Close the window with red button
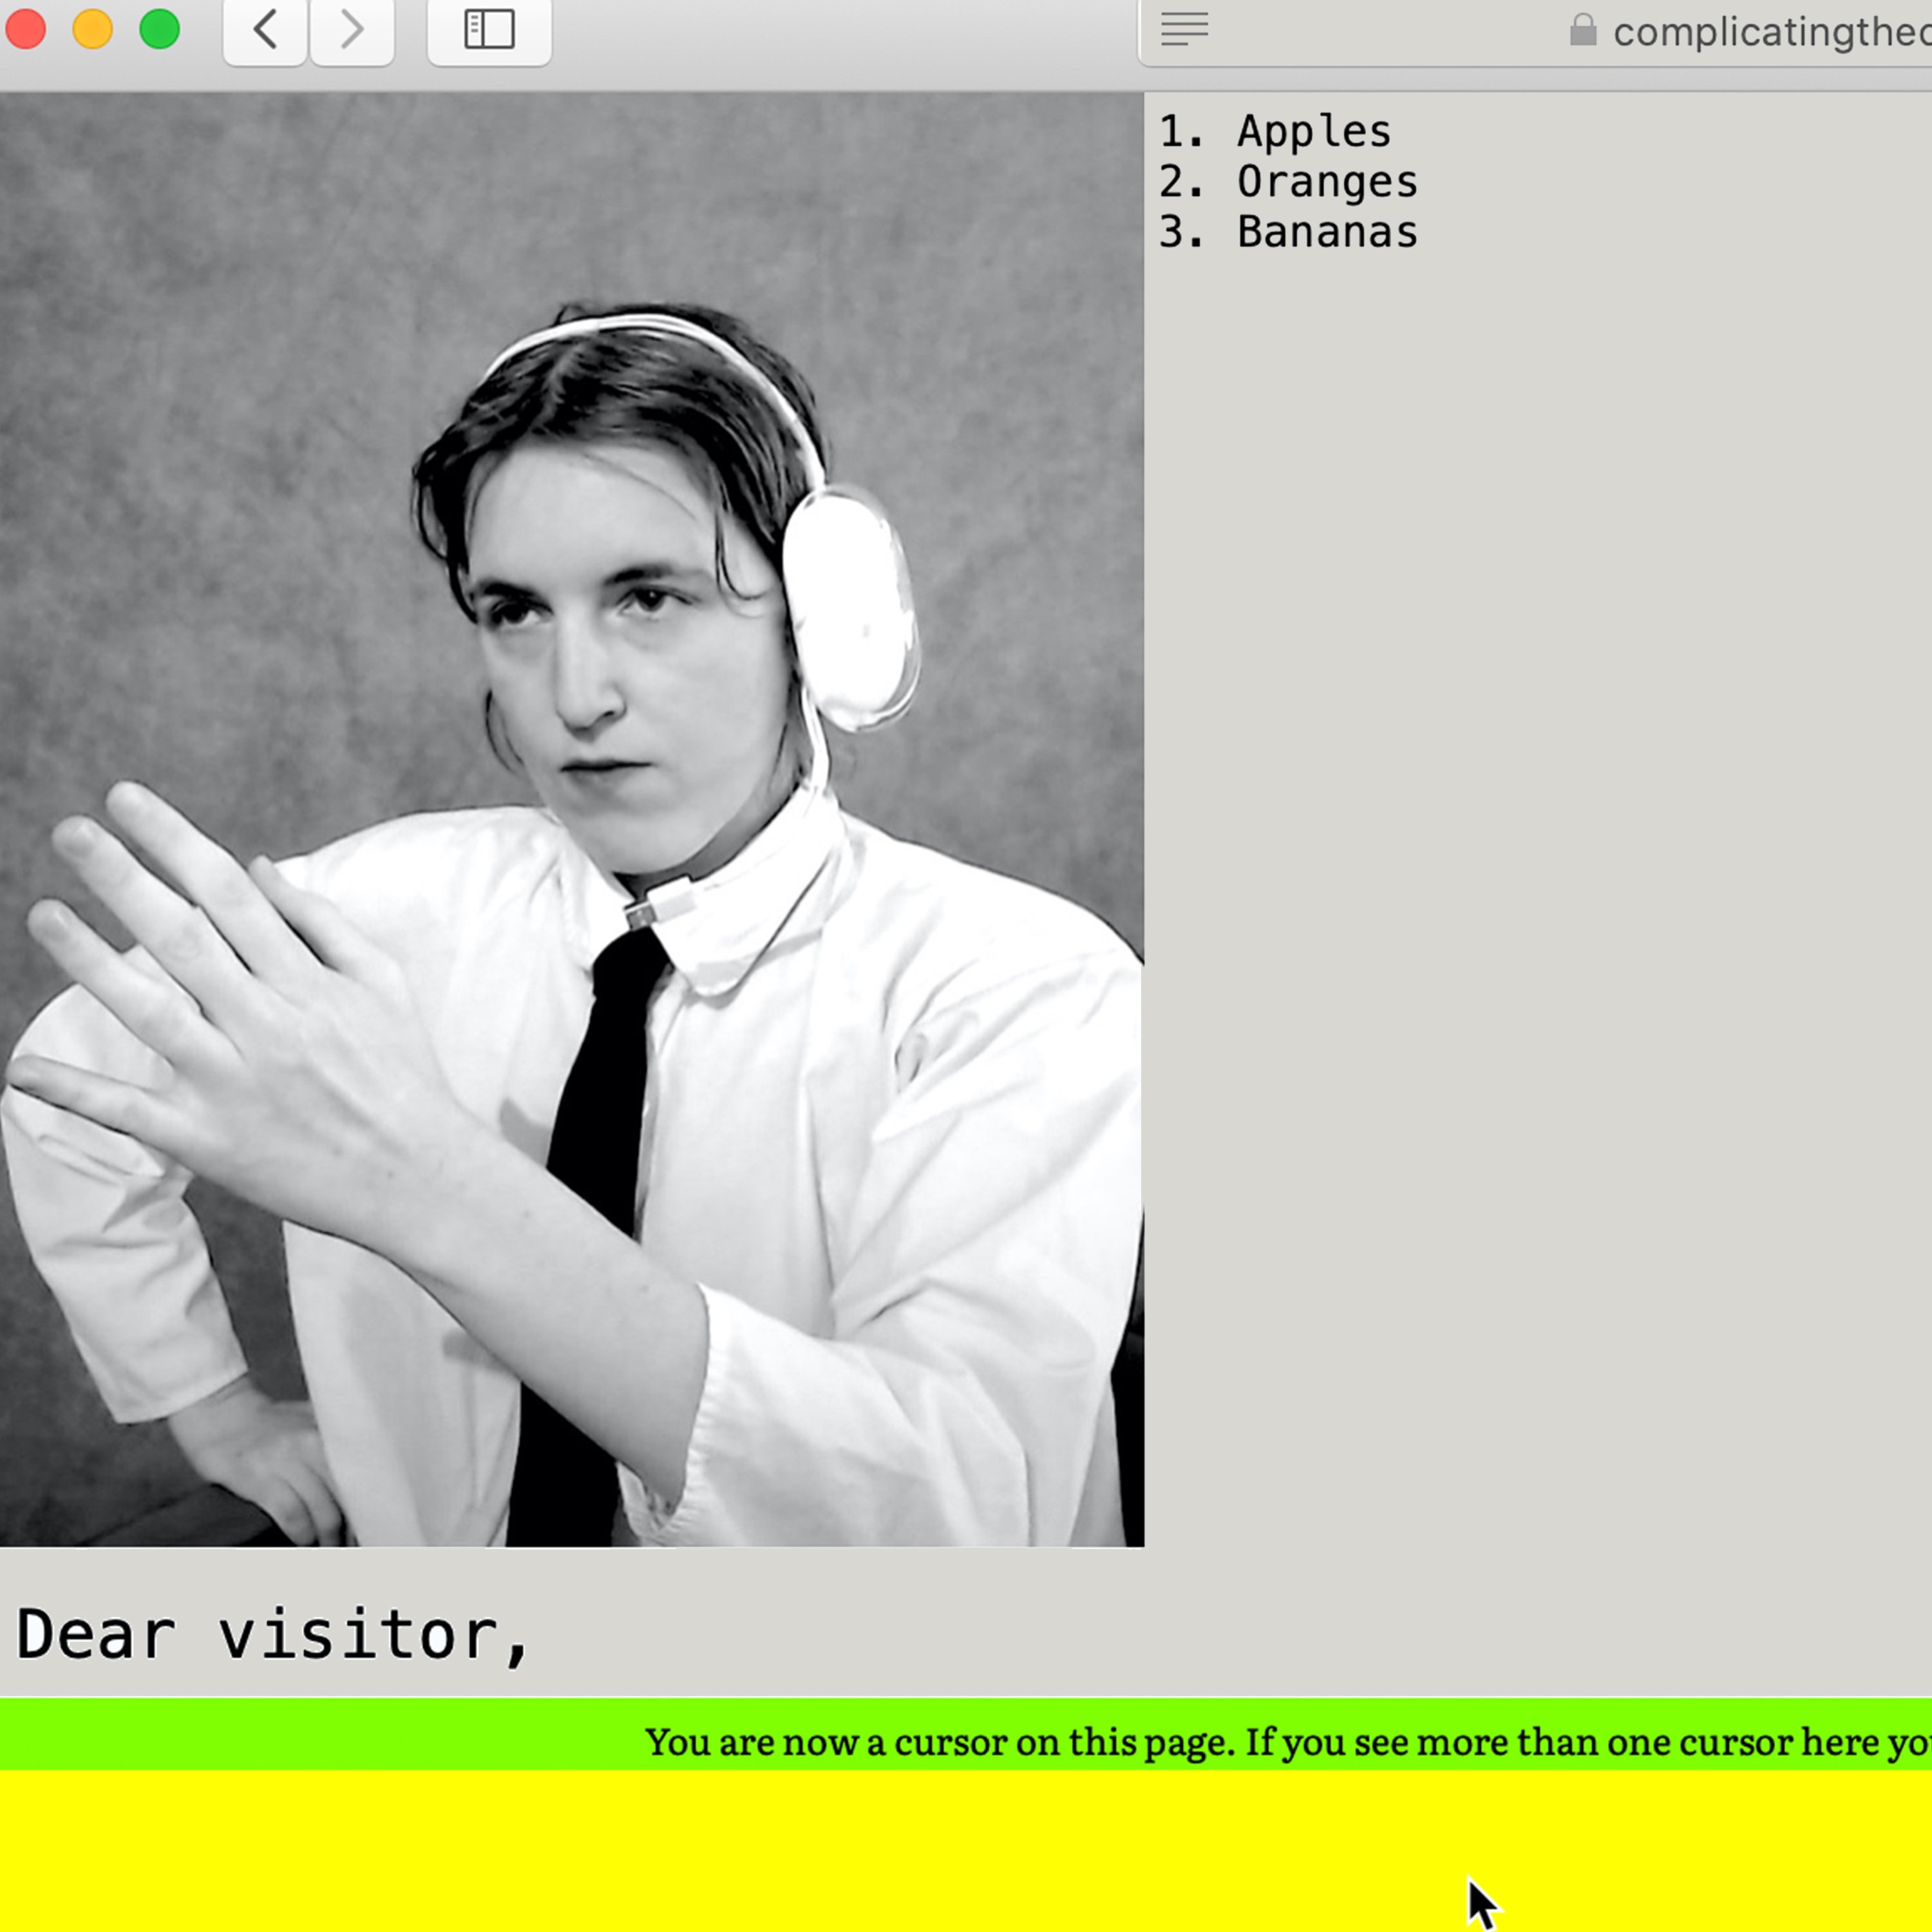 pyautogui.click(x=26, y=29)
